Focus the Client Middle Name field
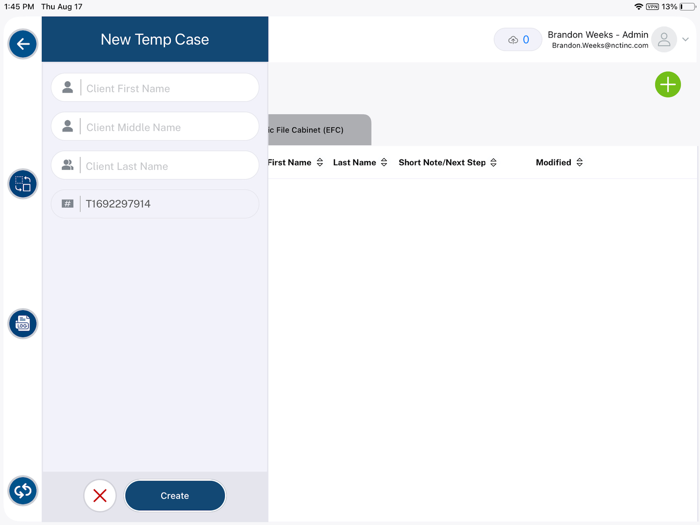Screen dimensions: 700x525 (155, 127)
